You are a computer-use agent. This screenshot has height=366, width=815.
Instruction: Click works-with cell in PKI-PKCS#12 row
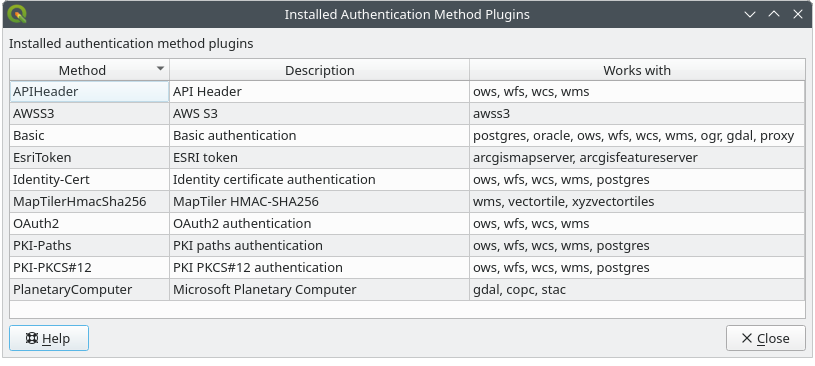click(637, 268)
